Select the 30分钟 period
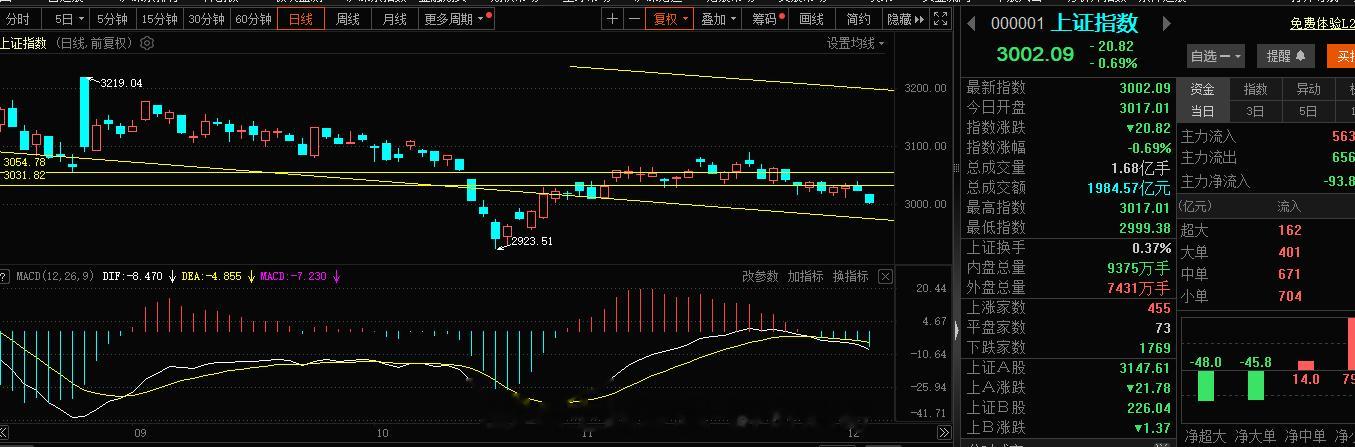 207,19
